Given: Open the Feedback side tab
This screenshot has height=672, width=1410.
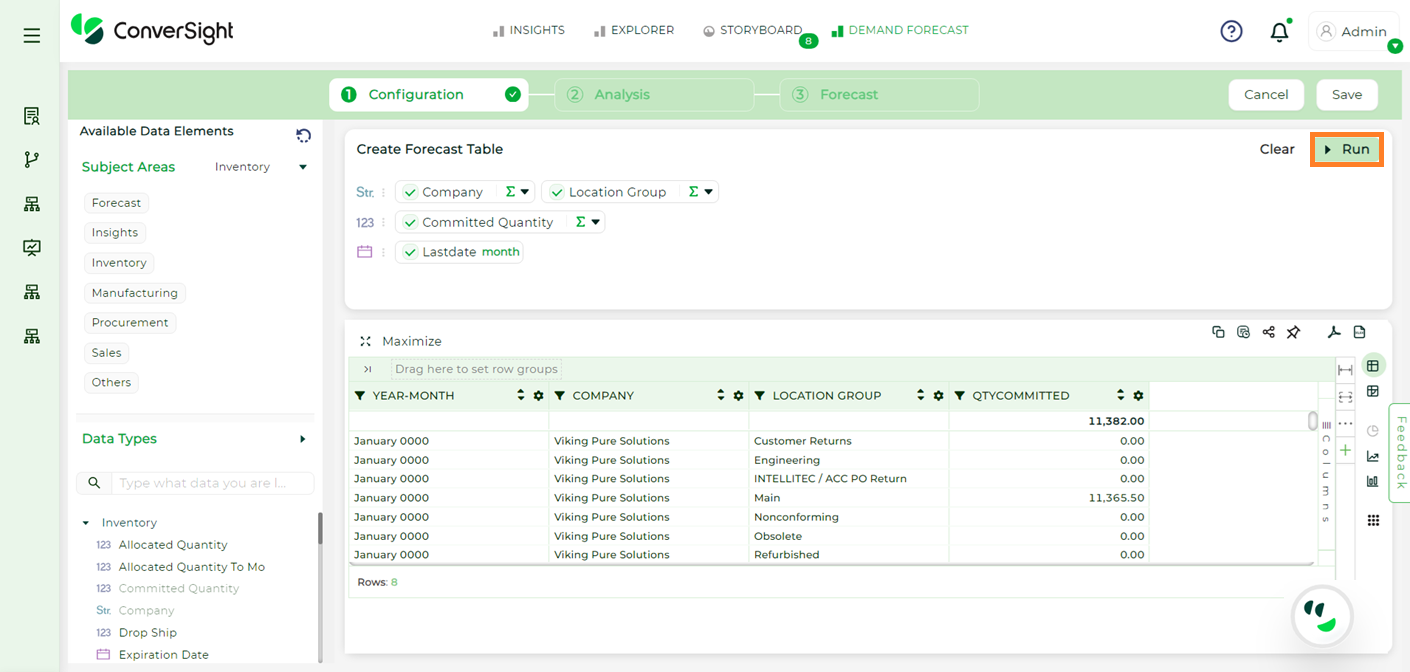Looking at the screenshot, I should [1400, 453].
